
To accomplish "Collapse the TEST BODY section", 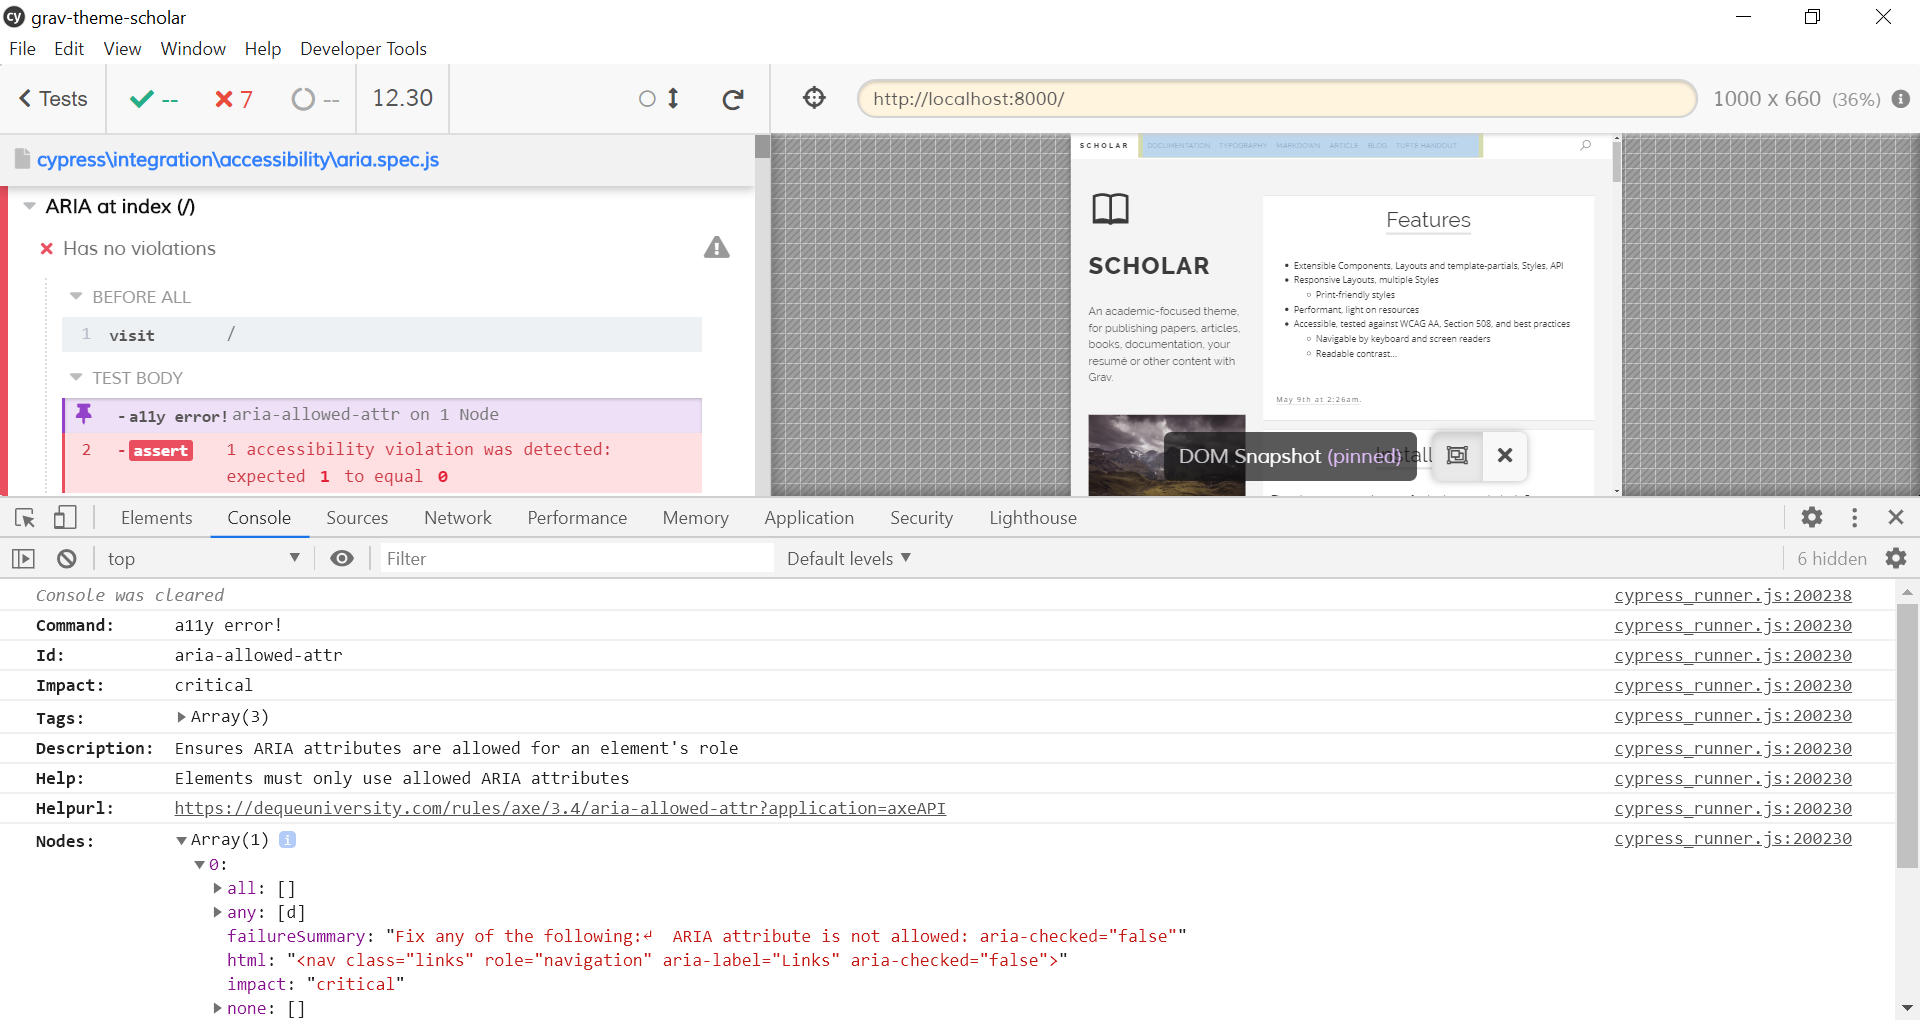I will pos(76,378).
